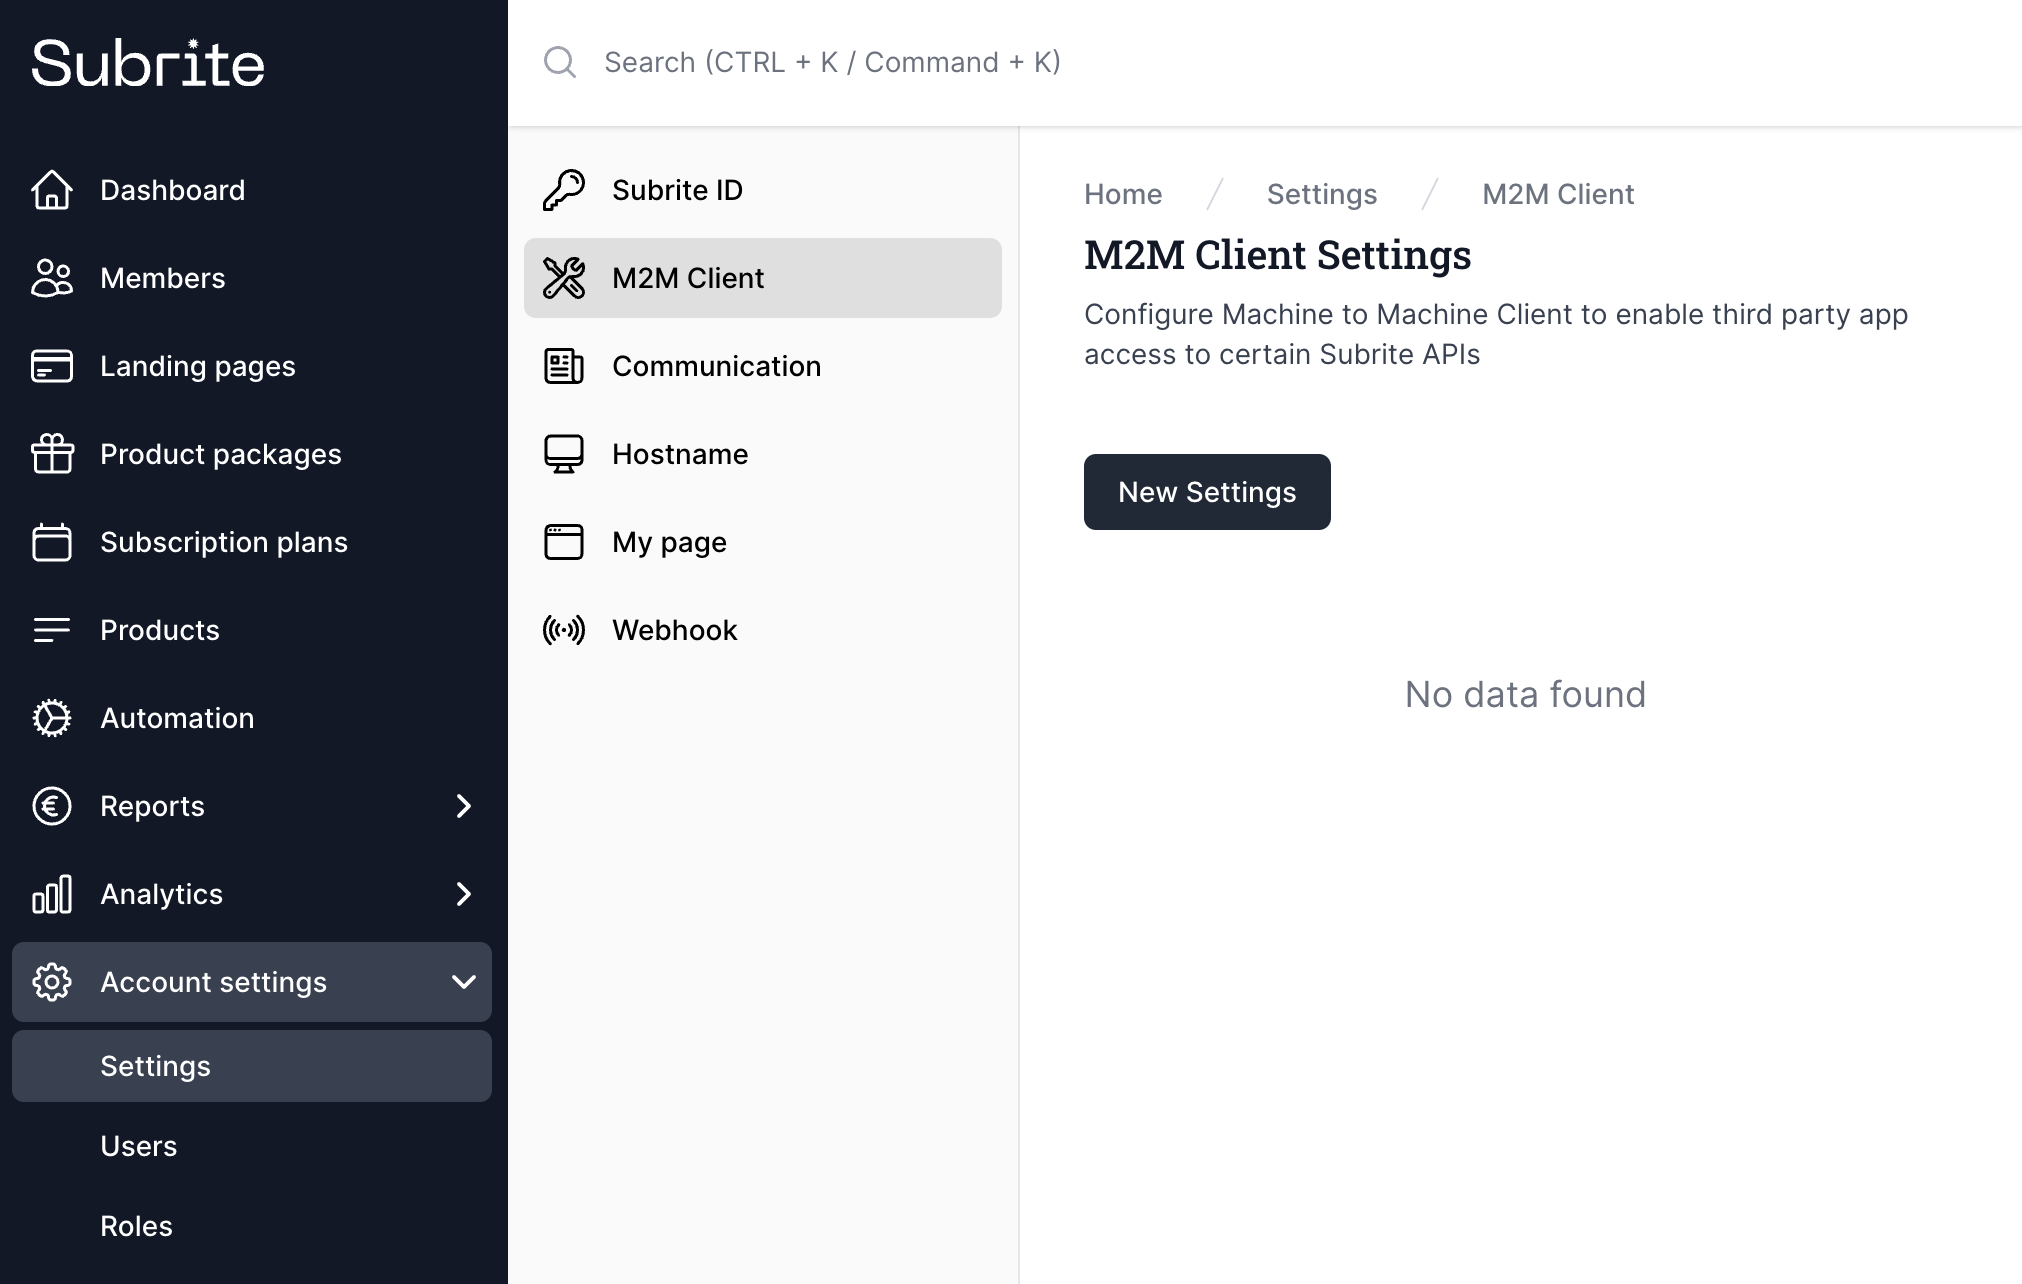
Task: Open the Analytics menu item
Action: (x=252, y=894)
